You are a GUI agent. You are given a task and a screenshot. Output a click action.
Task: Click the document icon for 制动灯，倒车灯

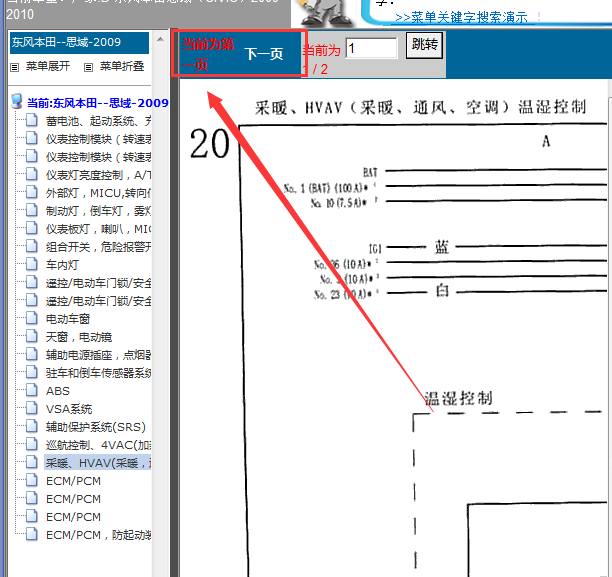coord(32,210)
